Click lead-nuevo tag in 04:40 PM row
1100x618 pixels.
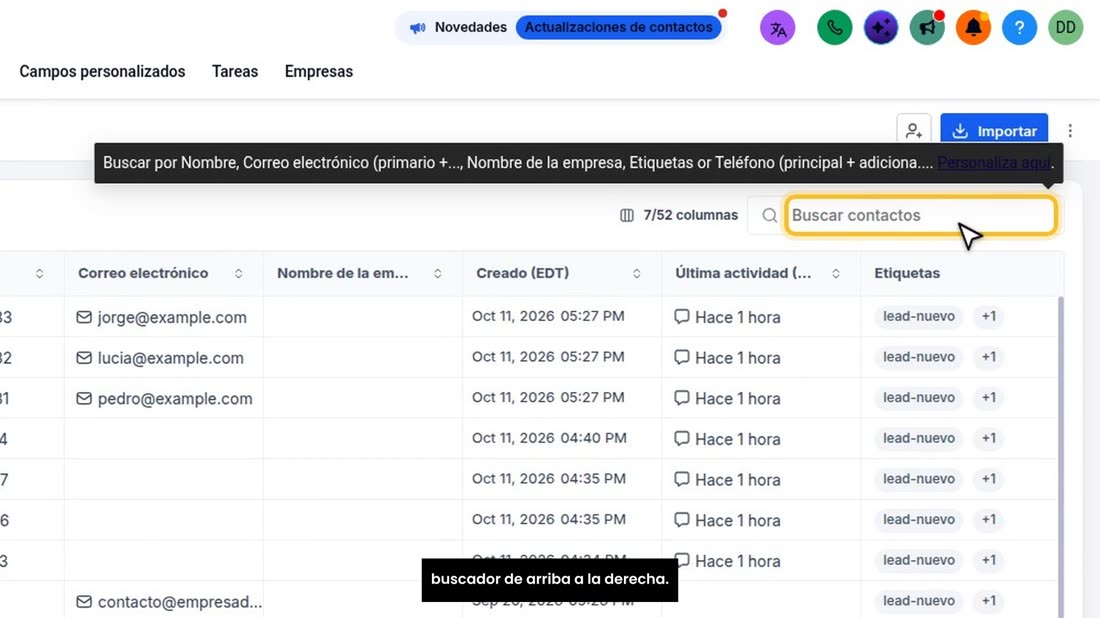pyautogui.click(x=918, y=438)
